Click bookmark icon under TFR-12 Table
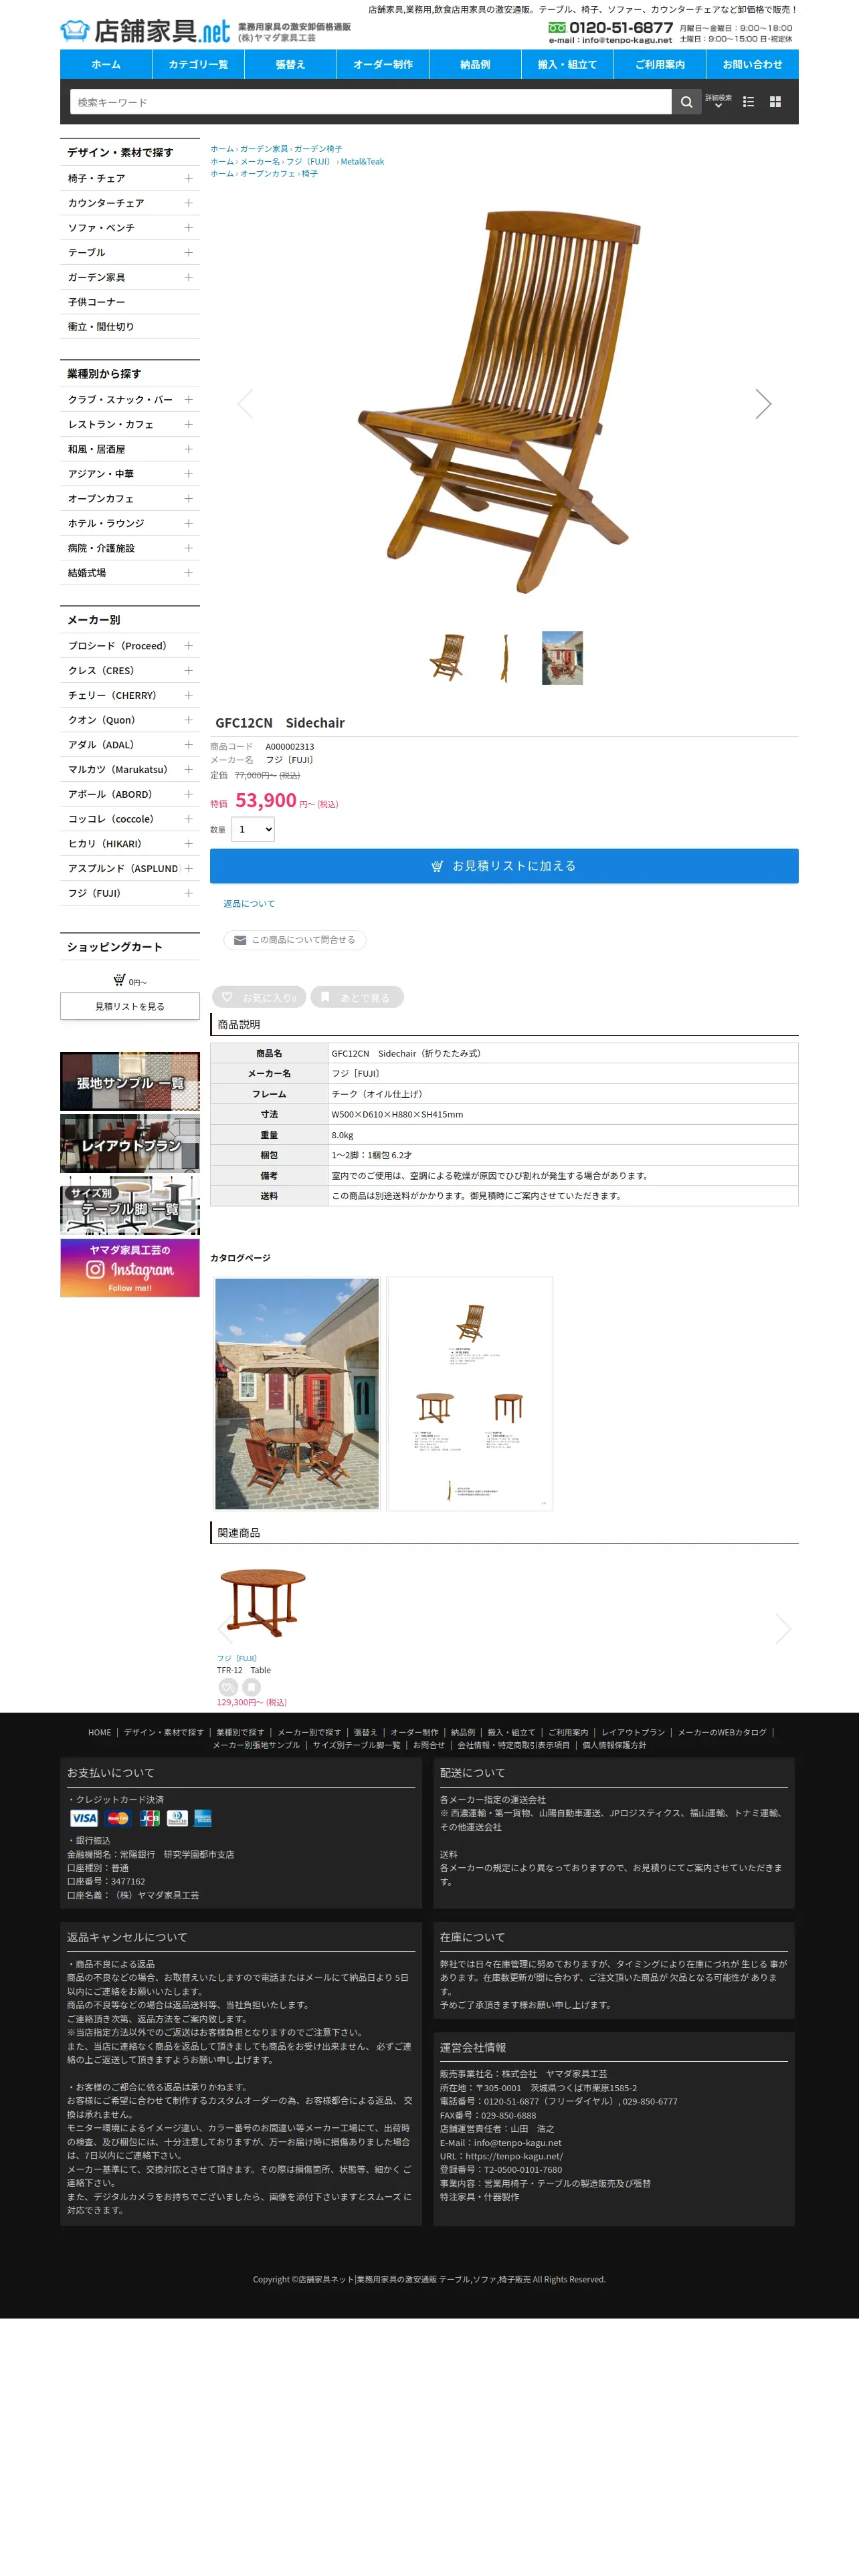The height and width of the screenshot is (2576, 859). (x=251, y=1687)
